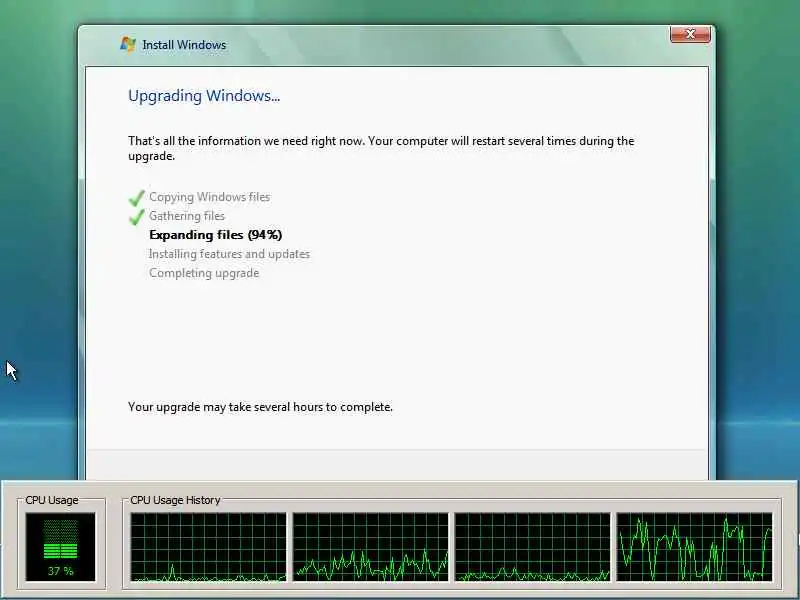Click the CPU Usage group label

pyautogui.click(x=52, y=500)
